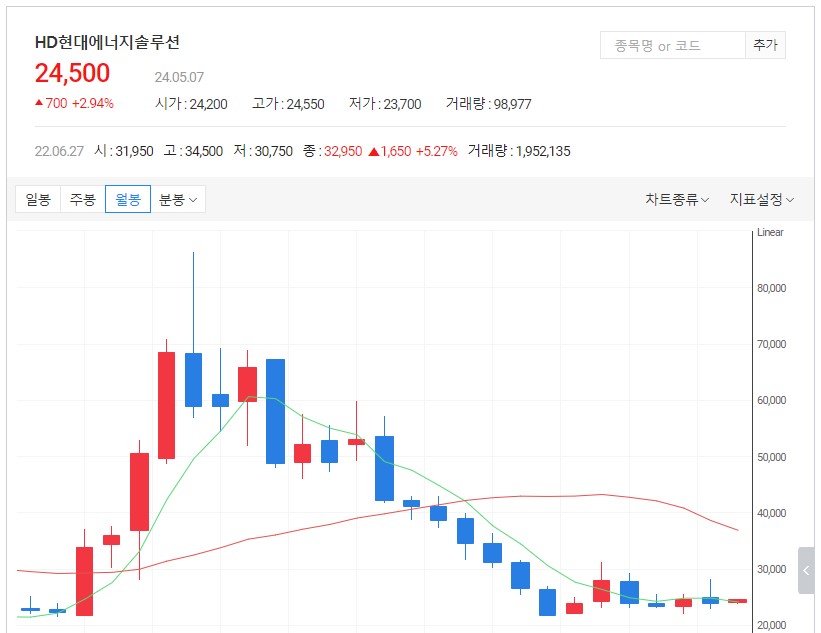
Task: Click the 거래량 volume value 98,977
Action: [x=512, y=104]
